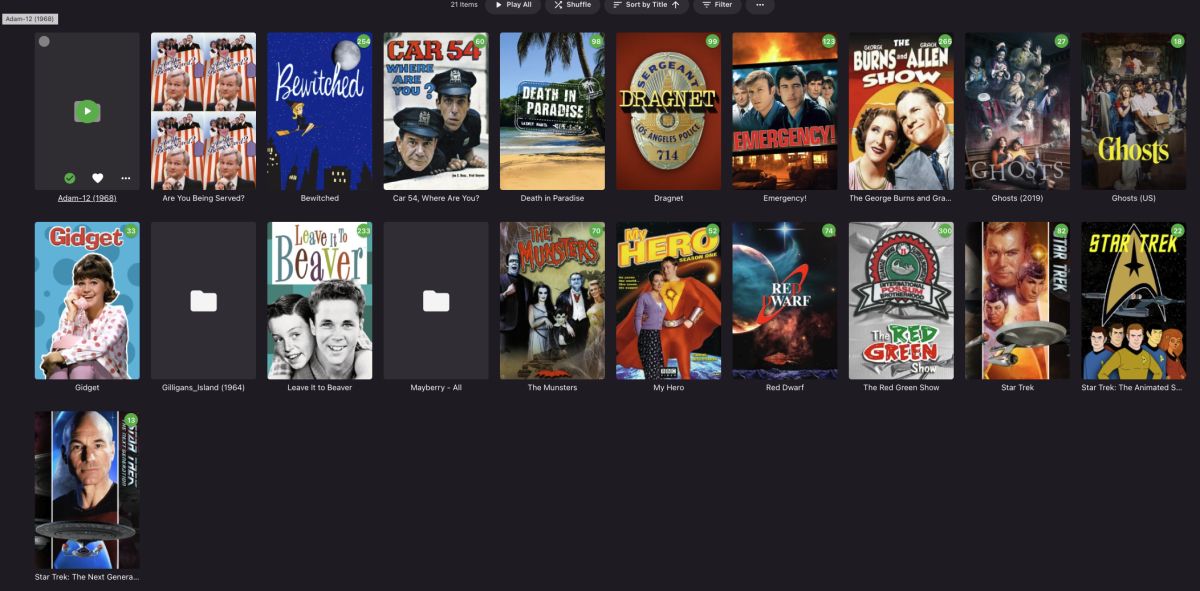Click the 98 badge on Death in Paradise
Image resolution: width=1200 pixels, height=591 pixels.
pyautogui.click(x=596, y=41)
